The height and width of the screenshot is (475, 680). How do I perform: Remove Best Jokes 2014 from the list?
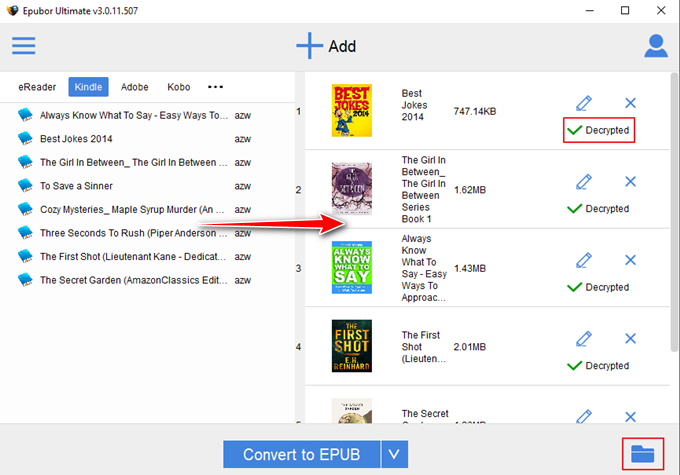630,103
